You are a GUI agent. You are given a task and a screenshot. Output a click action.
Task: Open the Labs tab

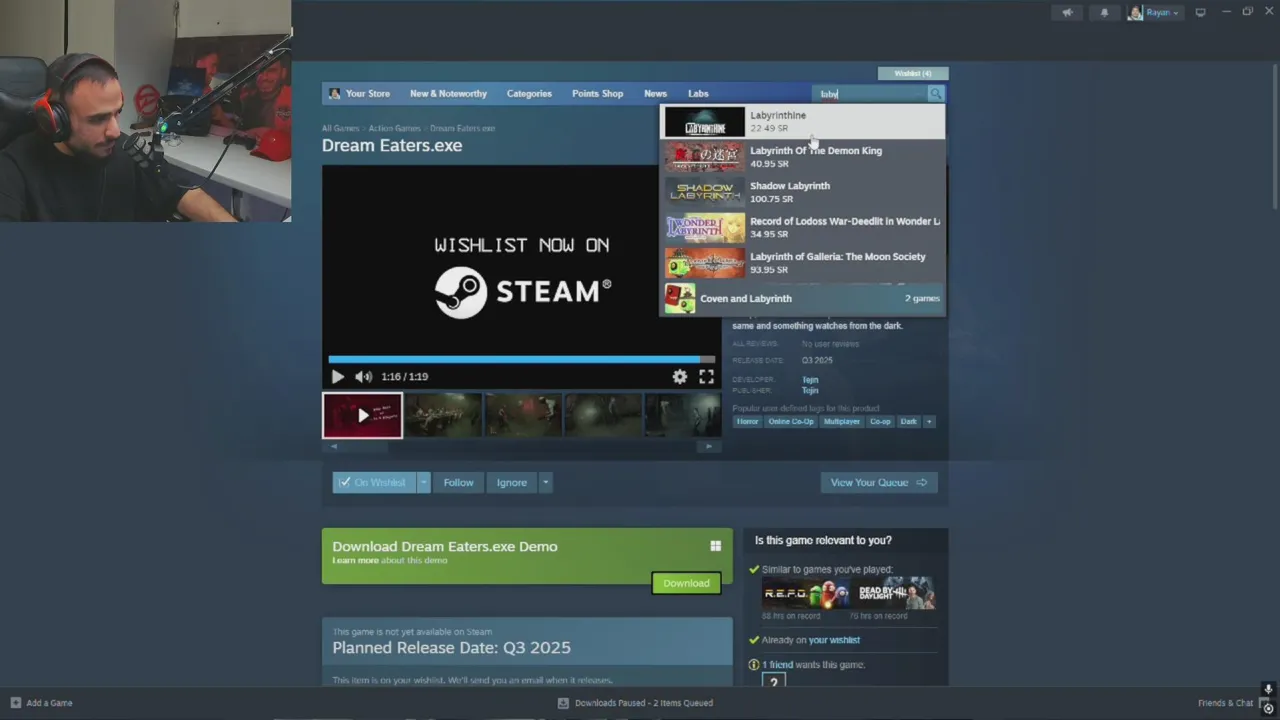698,94
